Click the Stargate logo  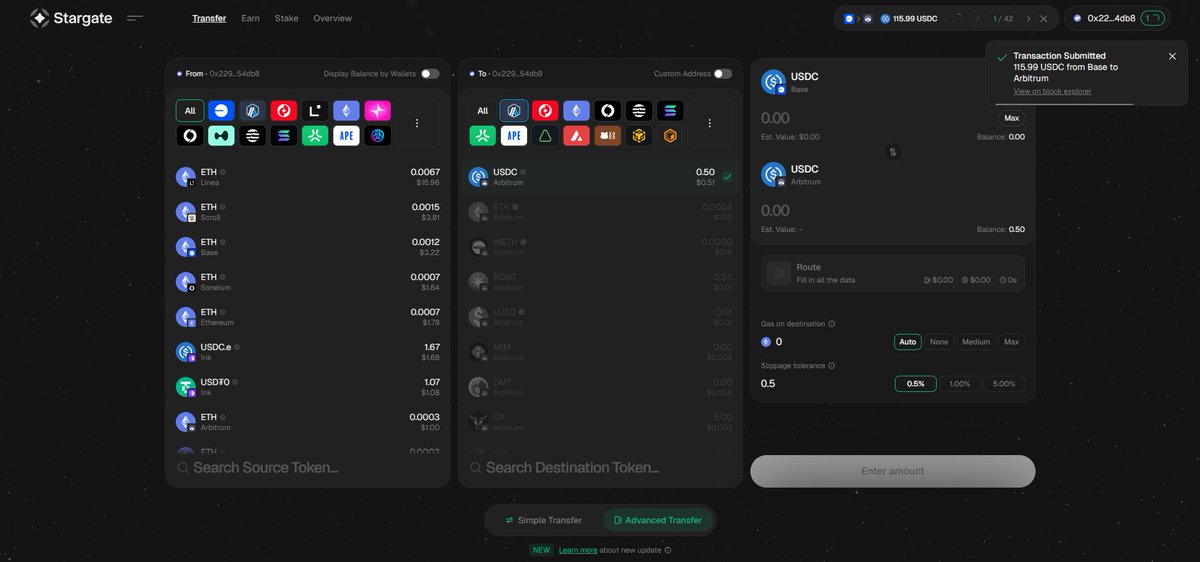click(x=70, y=18)
